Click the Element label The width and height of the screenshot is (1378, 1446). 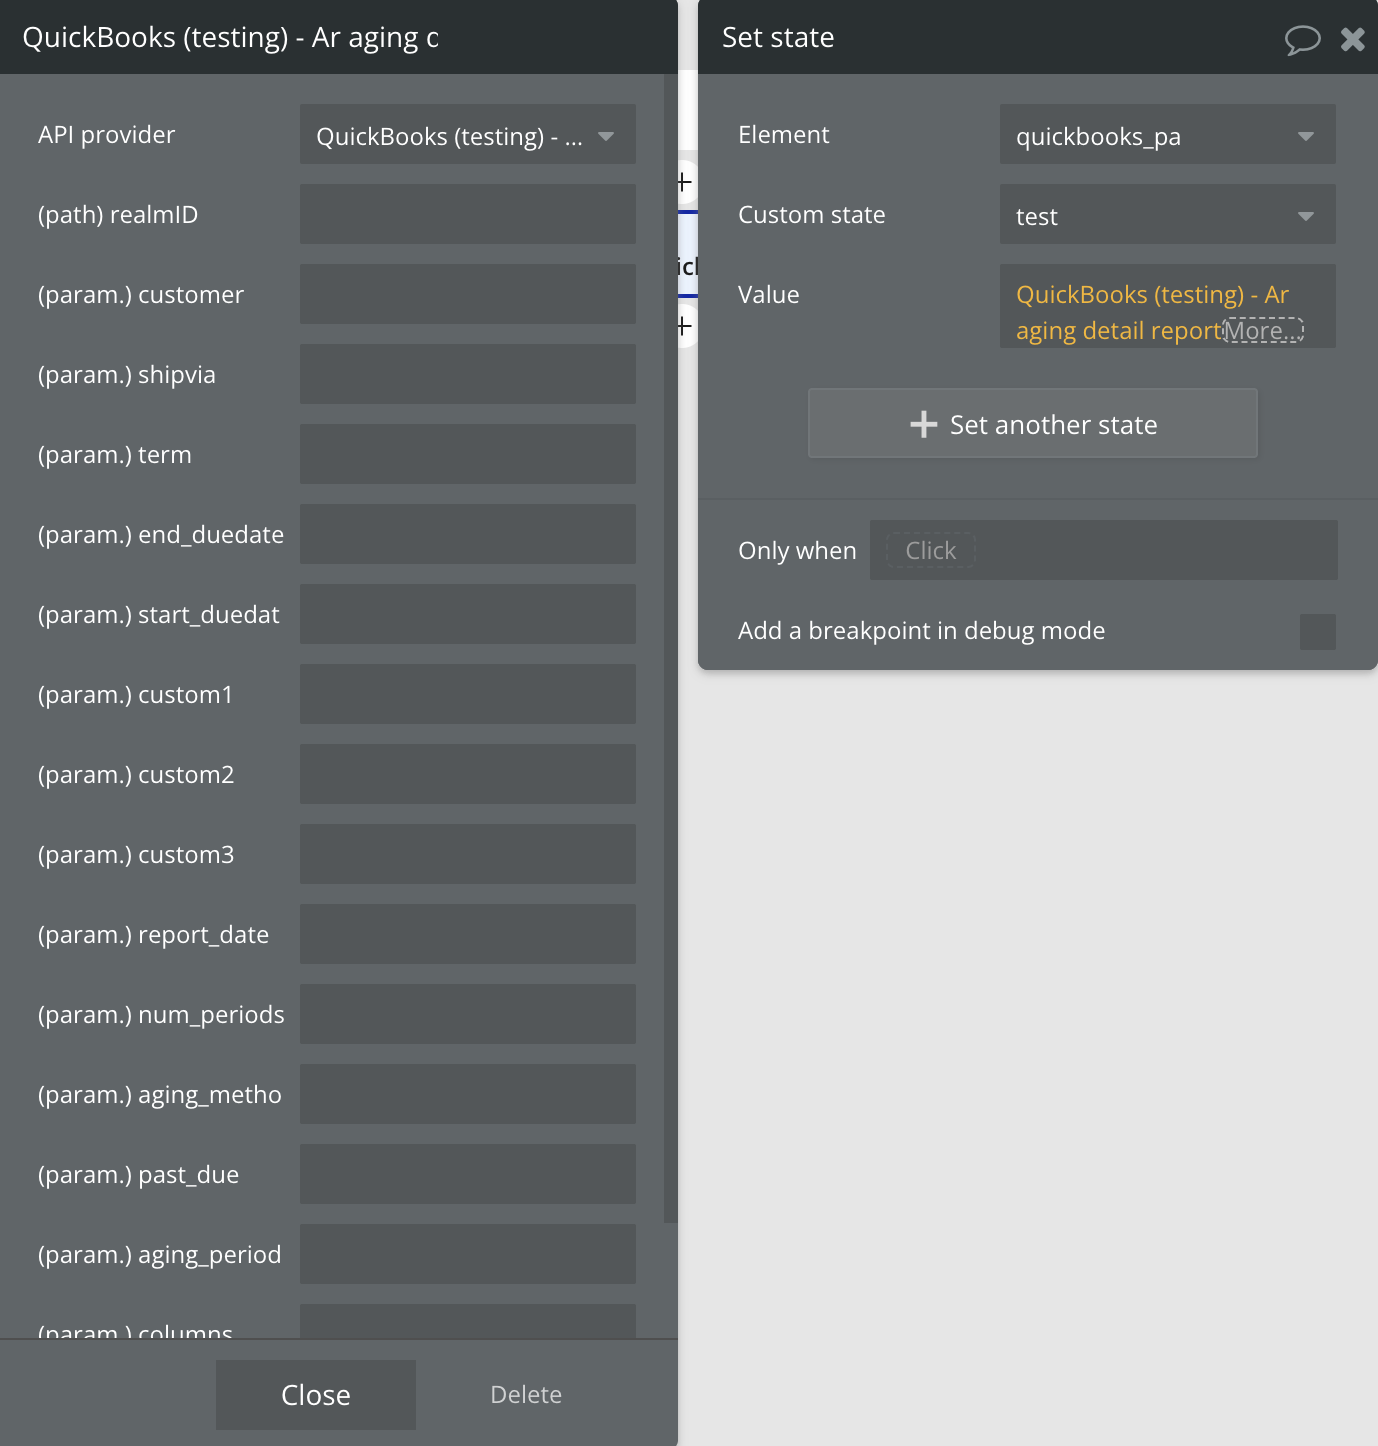(x=784, y=135)
